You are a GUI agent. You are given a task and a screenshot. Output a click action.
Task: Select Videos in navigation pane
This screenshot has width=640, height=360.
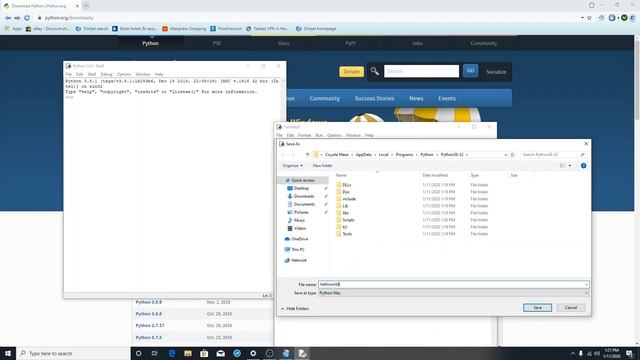pyautogui.click(x=300, y=228)
